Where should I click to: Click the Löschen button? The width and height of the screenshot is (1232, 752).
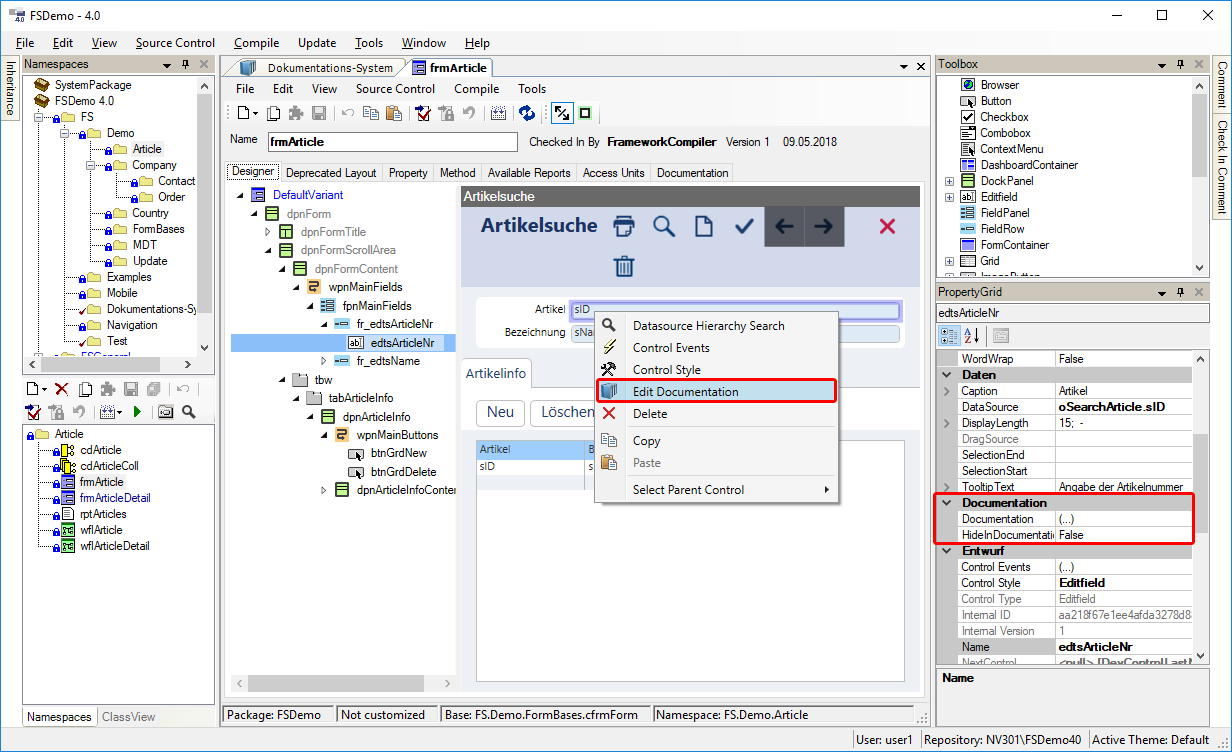[563, 412]
